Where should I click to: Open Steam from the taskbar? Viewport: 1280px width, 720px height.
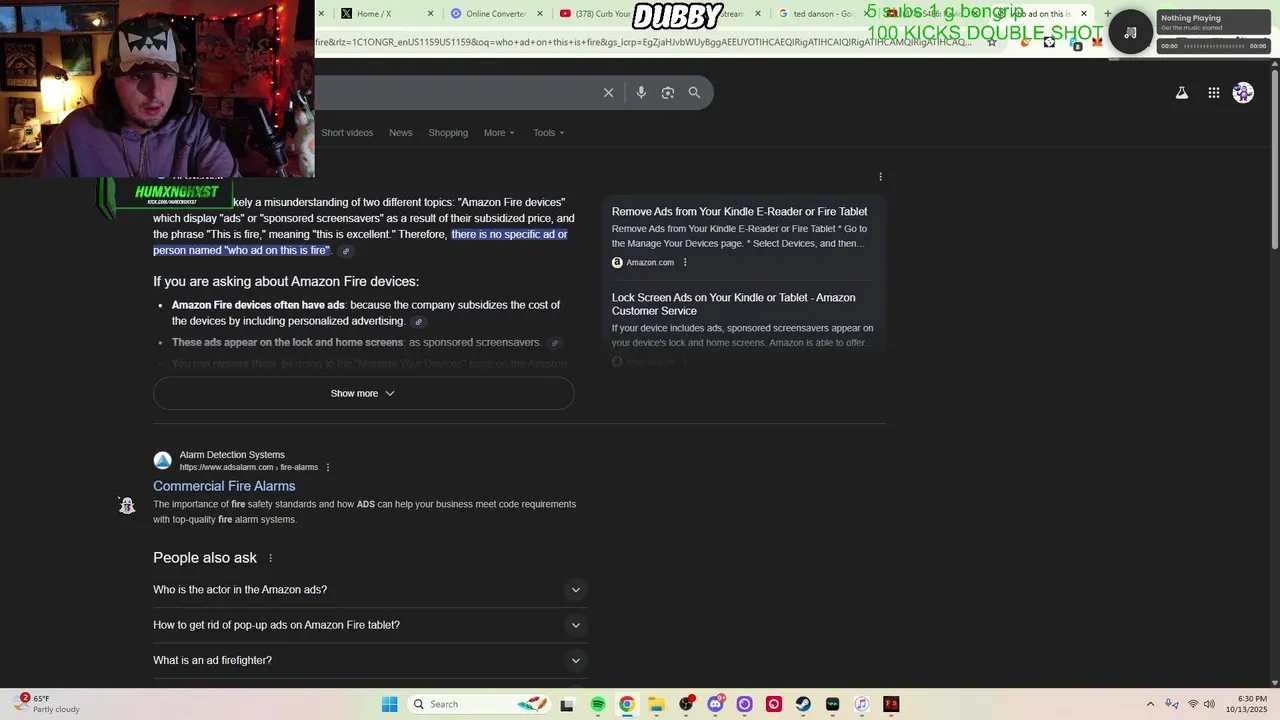(803, 704)
